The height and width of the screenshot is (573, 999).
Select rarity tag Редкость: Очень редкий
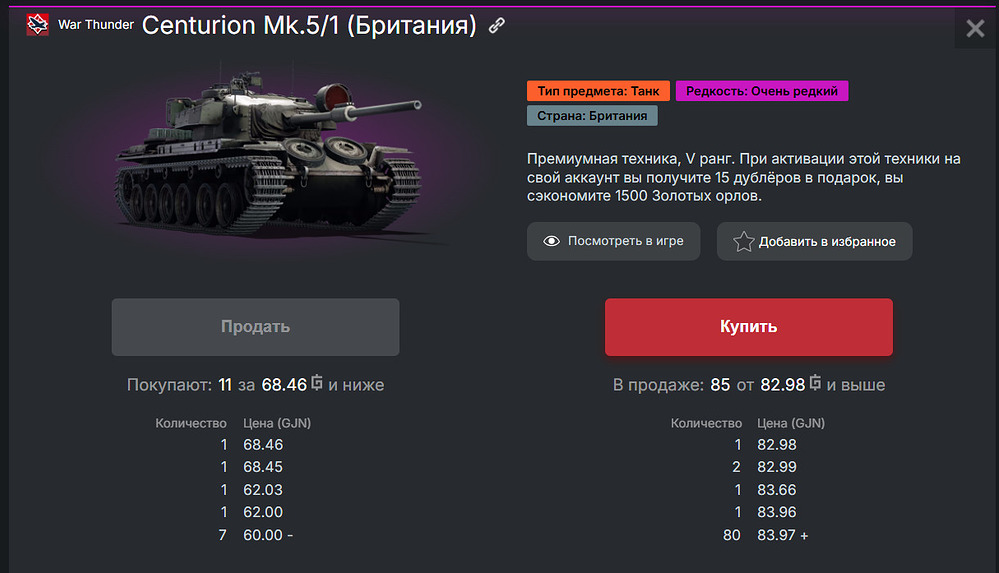click(x=762, y=91)
